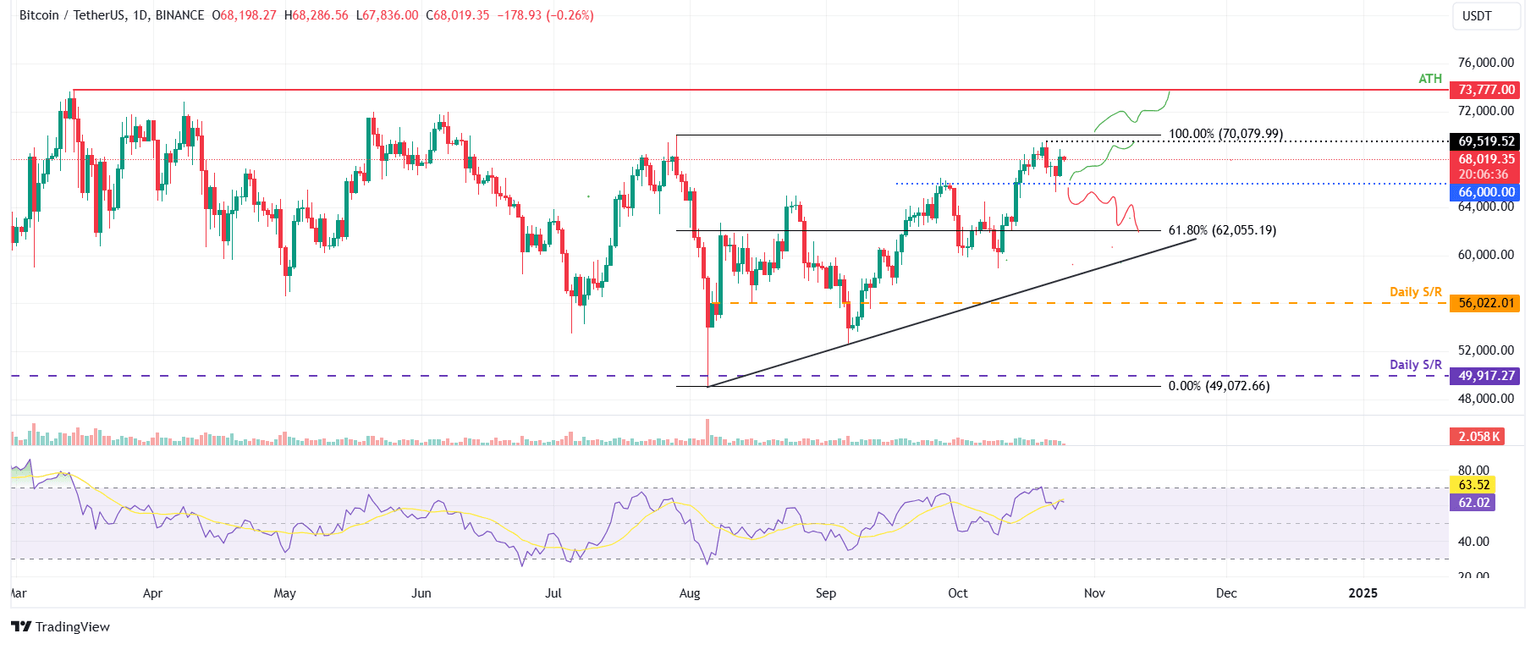The image size is (1536, 645).
Task: Click the 61.80% Fibonacci level text
Action: pos(1222,229)
